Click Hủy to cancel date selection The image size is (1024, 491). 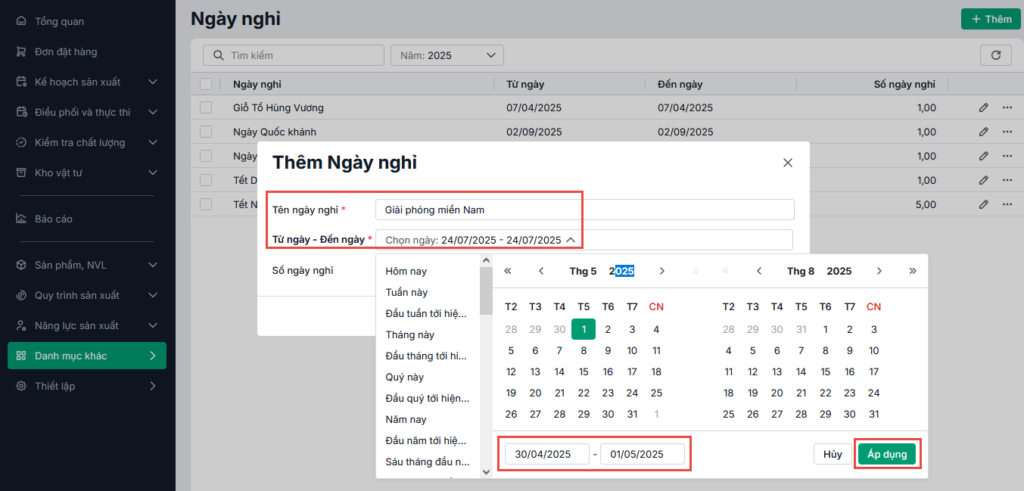point(832,454)
